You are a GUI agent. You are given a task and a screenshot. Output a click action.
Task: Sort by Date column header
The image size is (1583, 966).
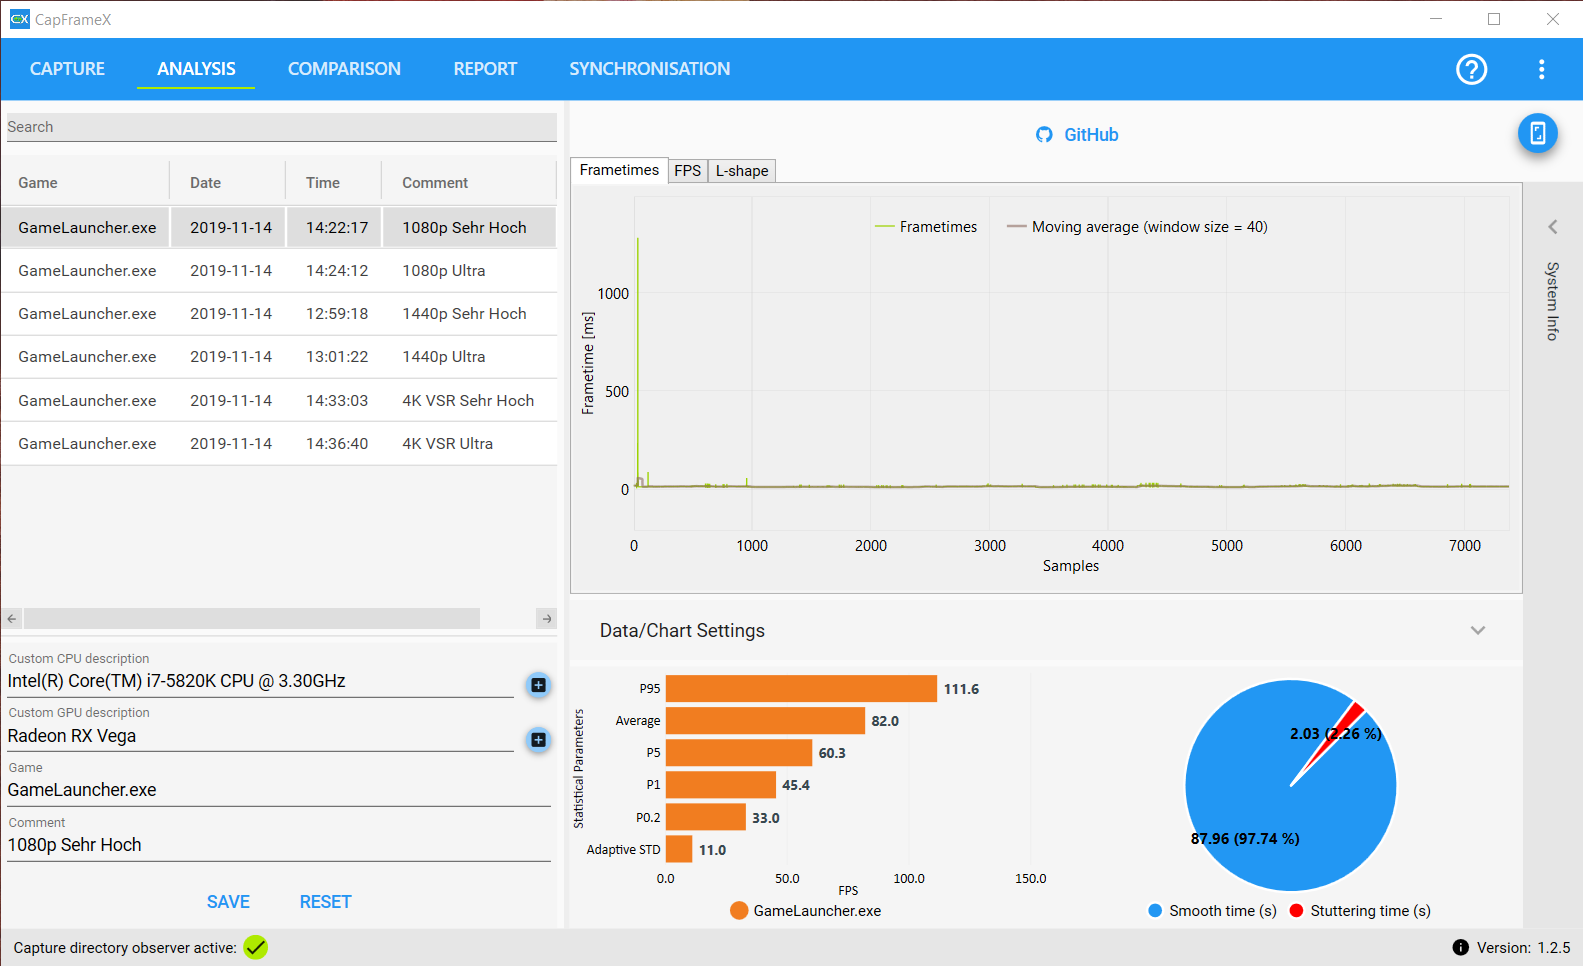click(228, 183)
